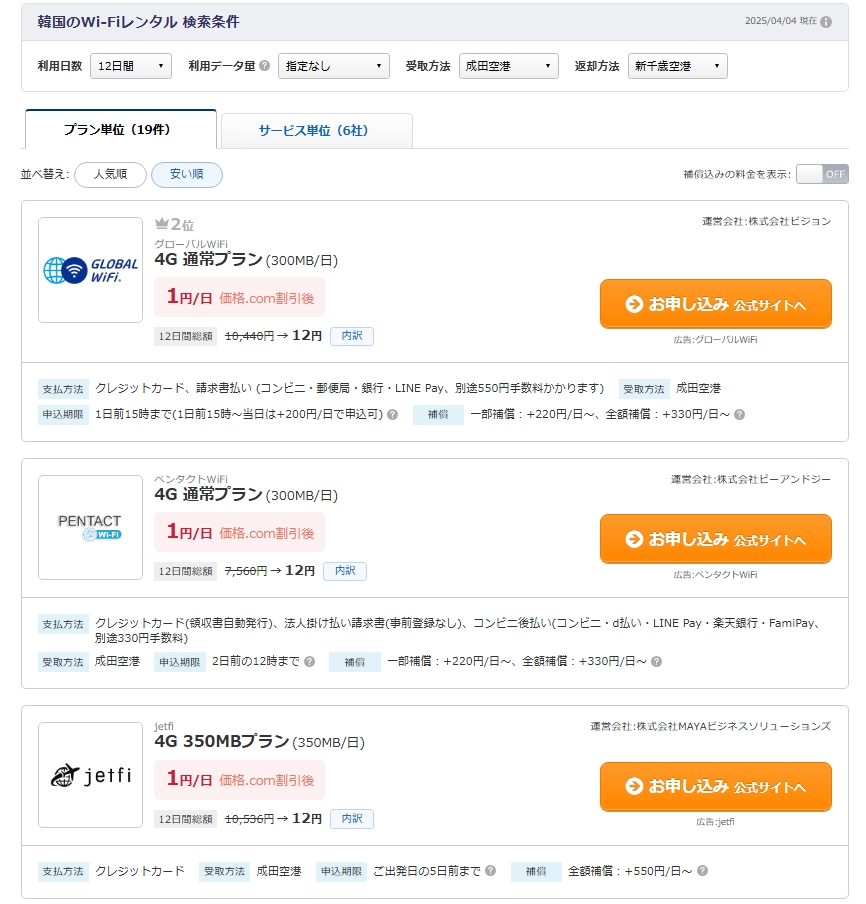Open 内訳 for the jetfi plan
Image resolution: width=866 pixels, height=904 pixels.
click(352, 819)
